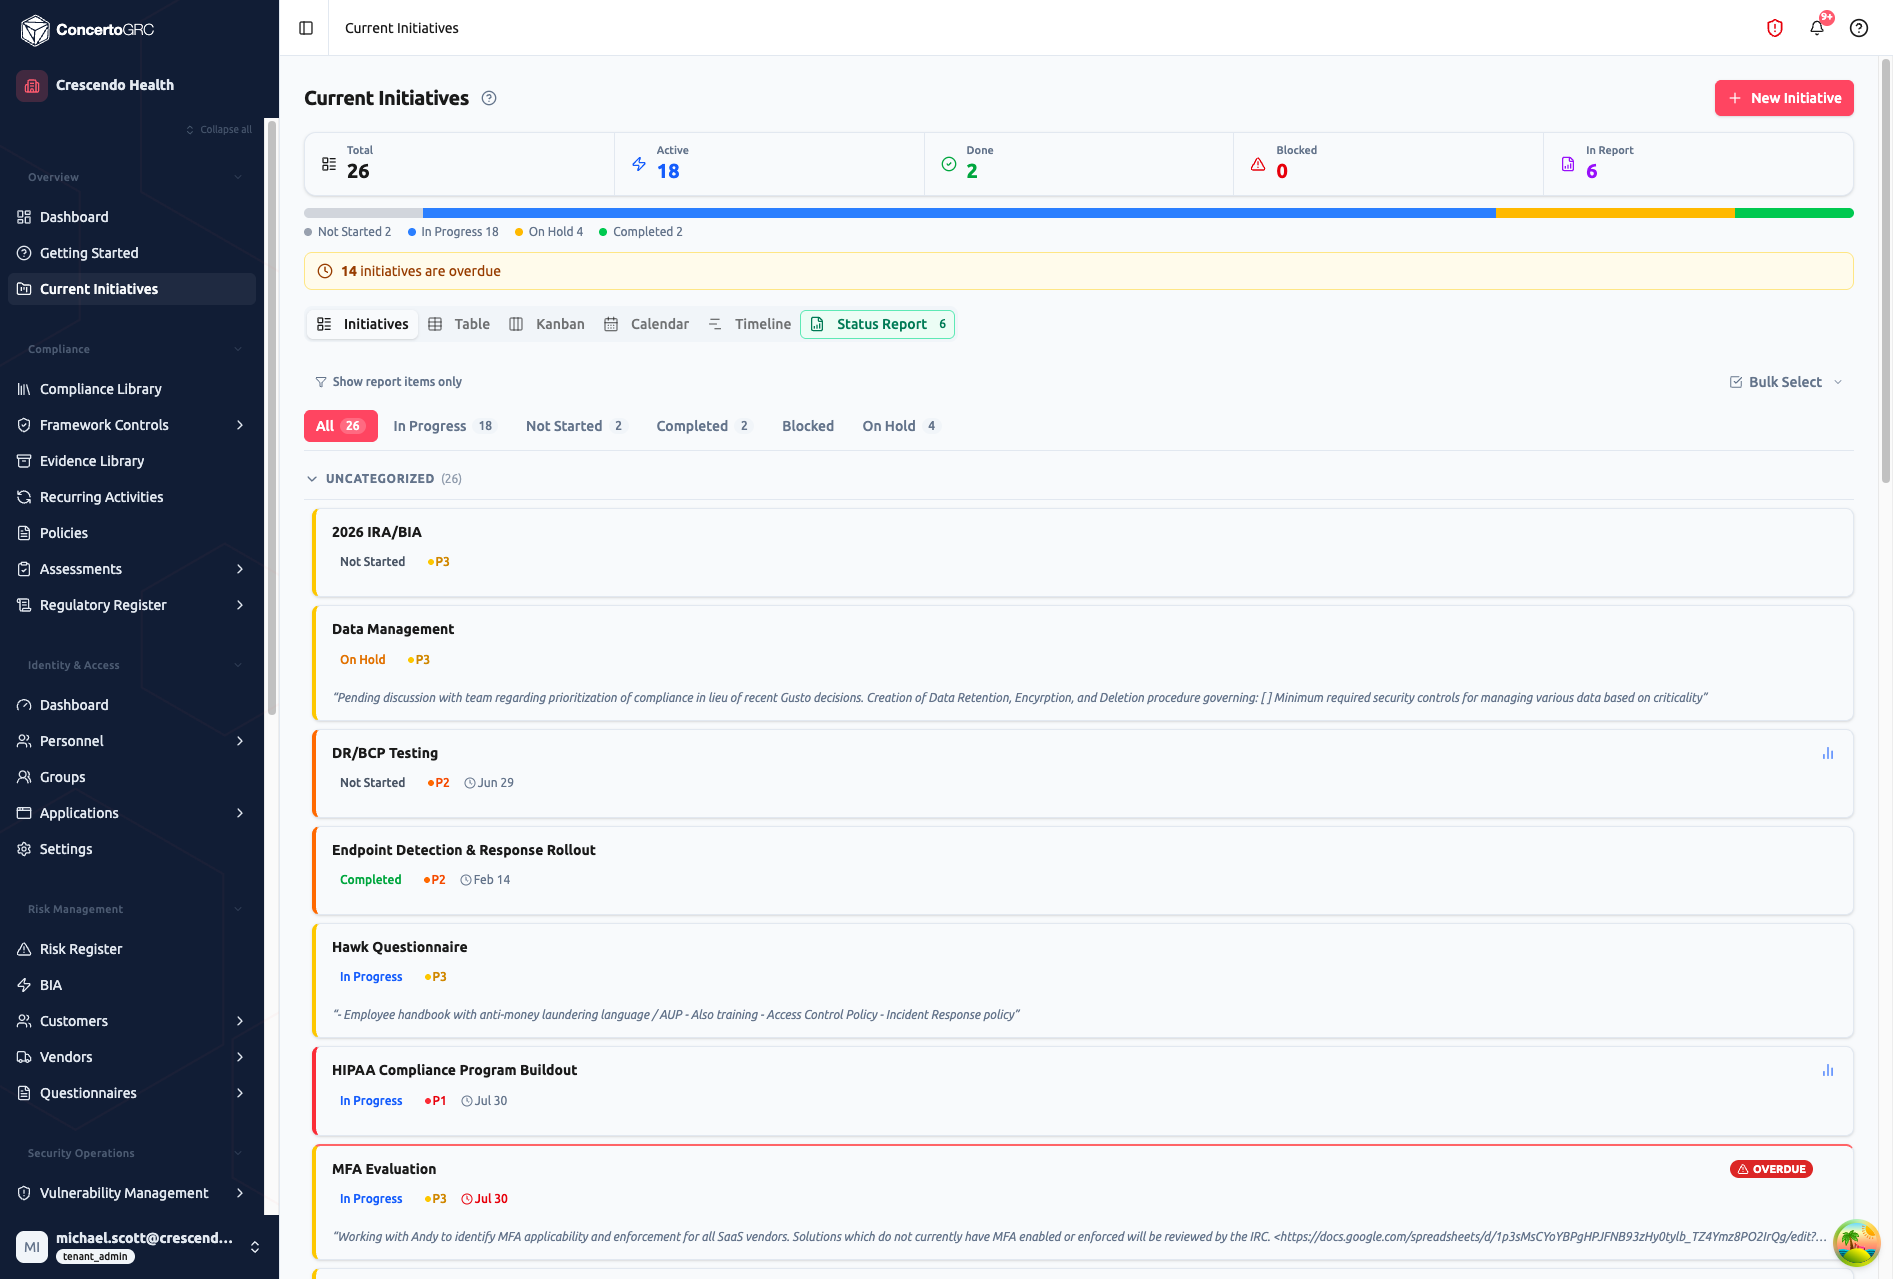
Task: Click blue In Progress progress bar segment
Action: (x=959, y=213)
